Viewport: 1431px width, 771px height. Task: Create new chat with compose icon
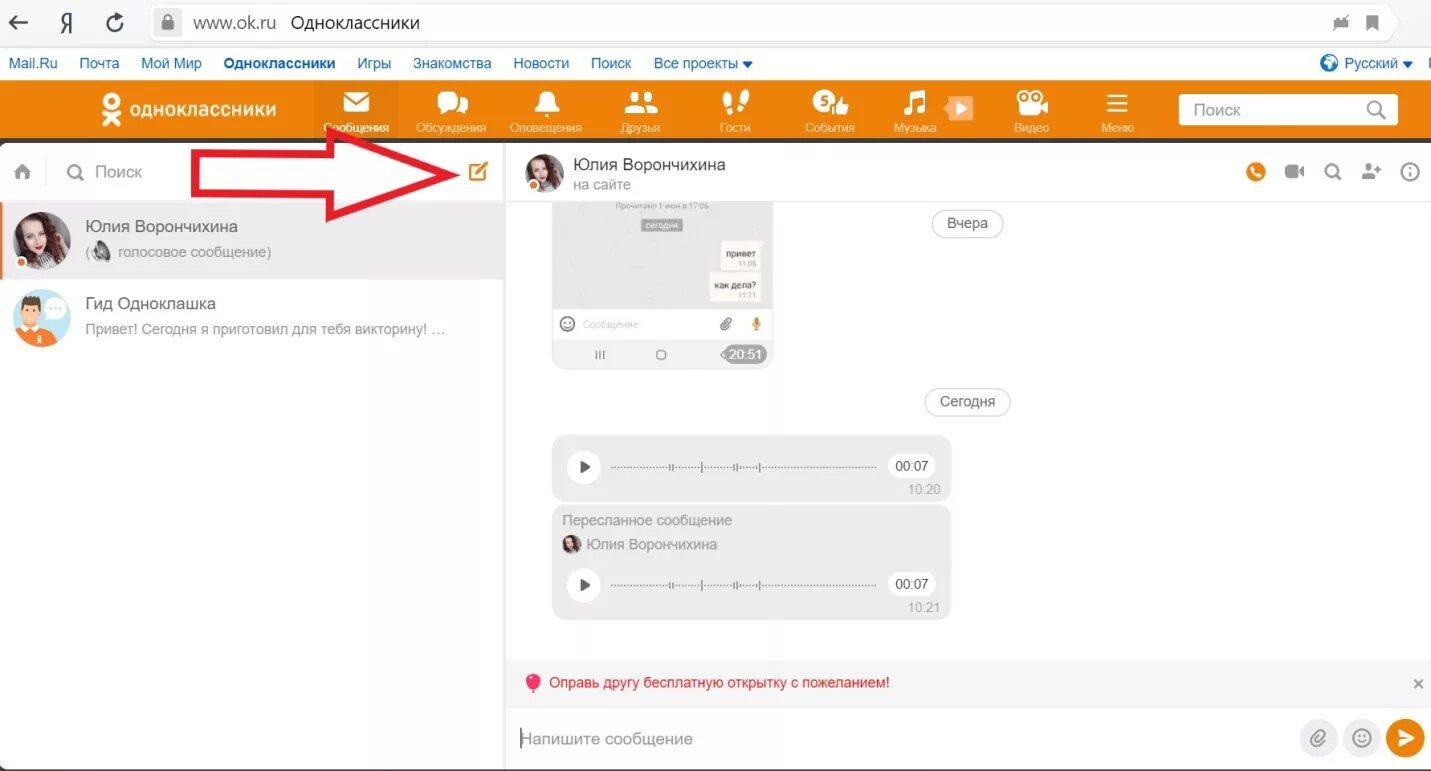(478, 171)
